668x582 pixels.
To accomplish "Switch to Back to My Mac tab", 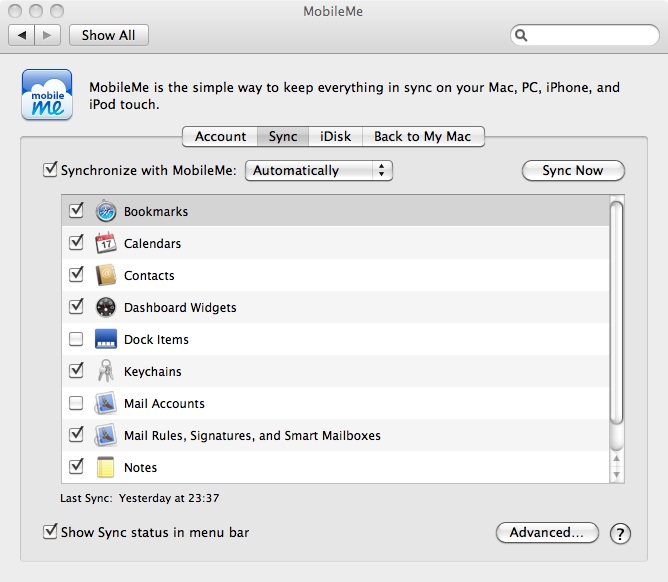I will (423, 136).
